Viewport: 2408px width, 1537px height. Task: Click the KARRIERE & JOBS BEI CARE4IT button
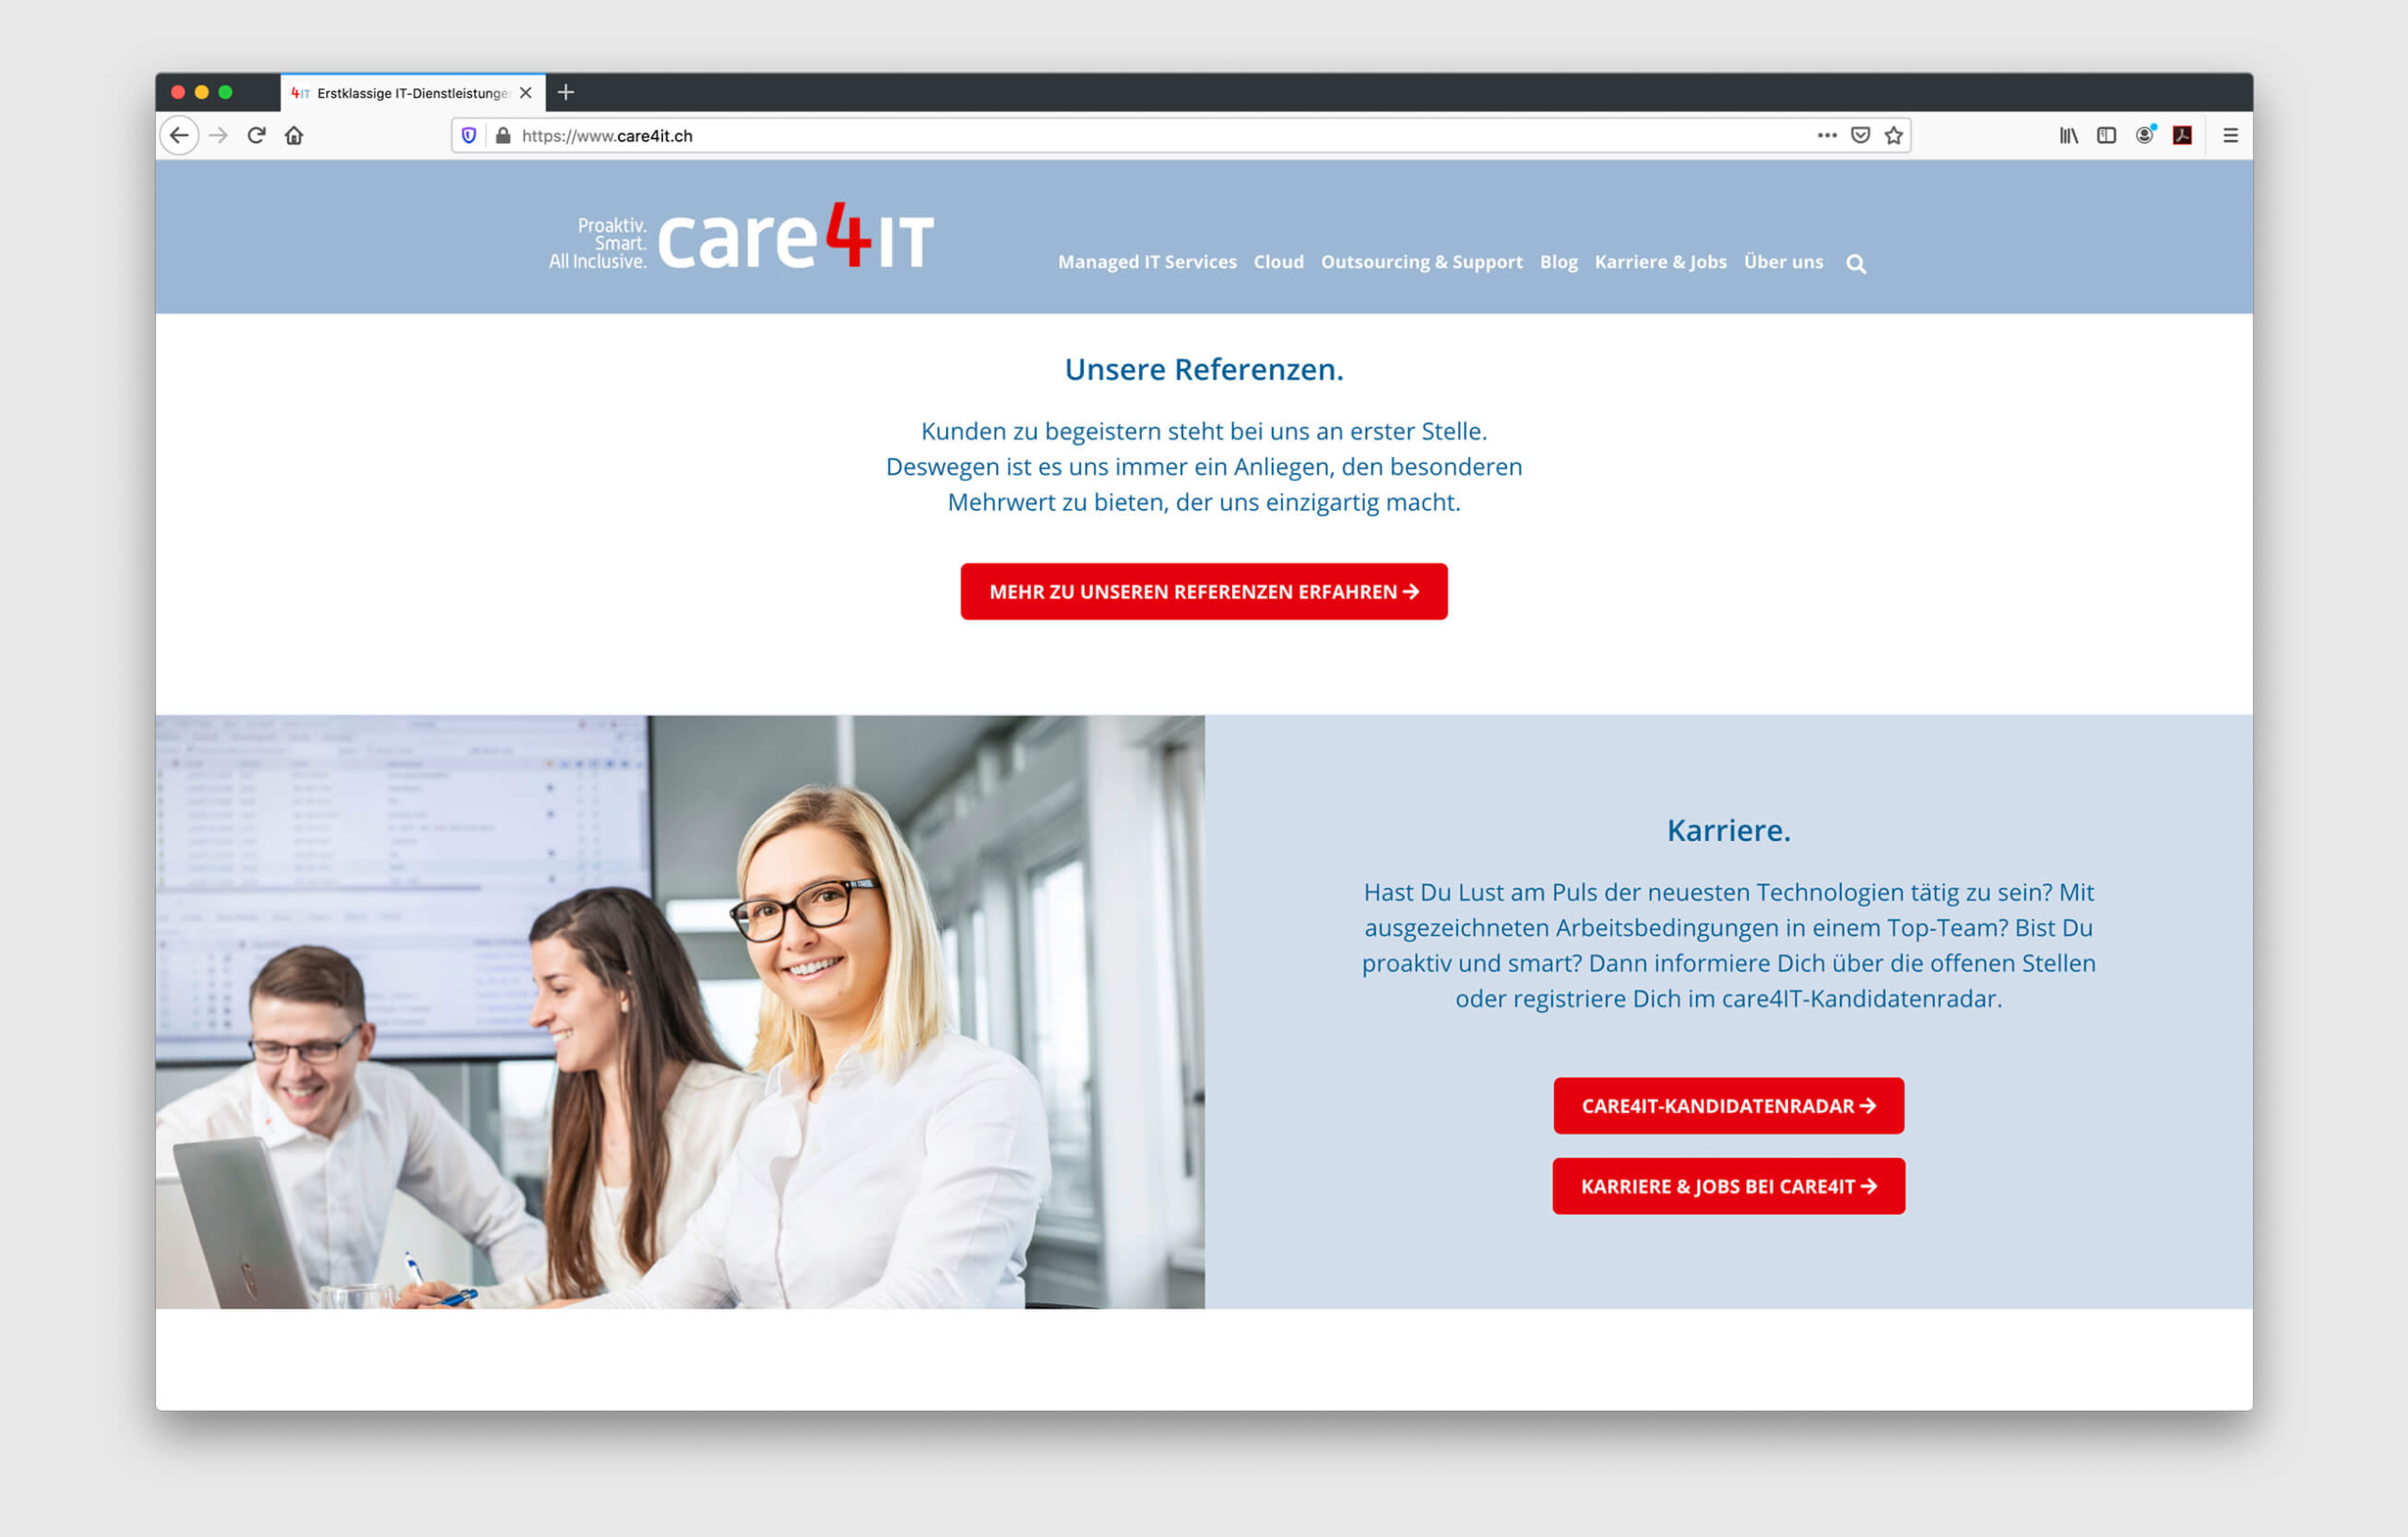pyautogui.click(x=1727, y=1186)
